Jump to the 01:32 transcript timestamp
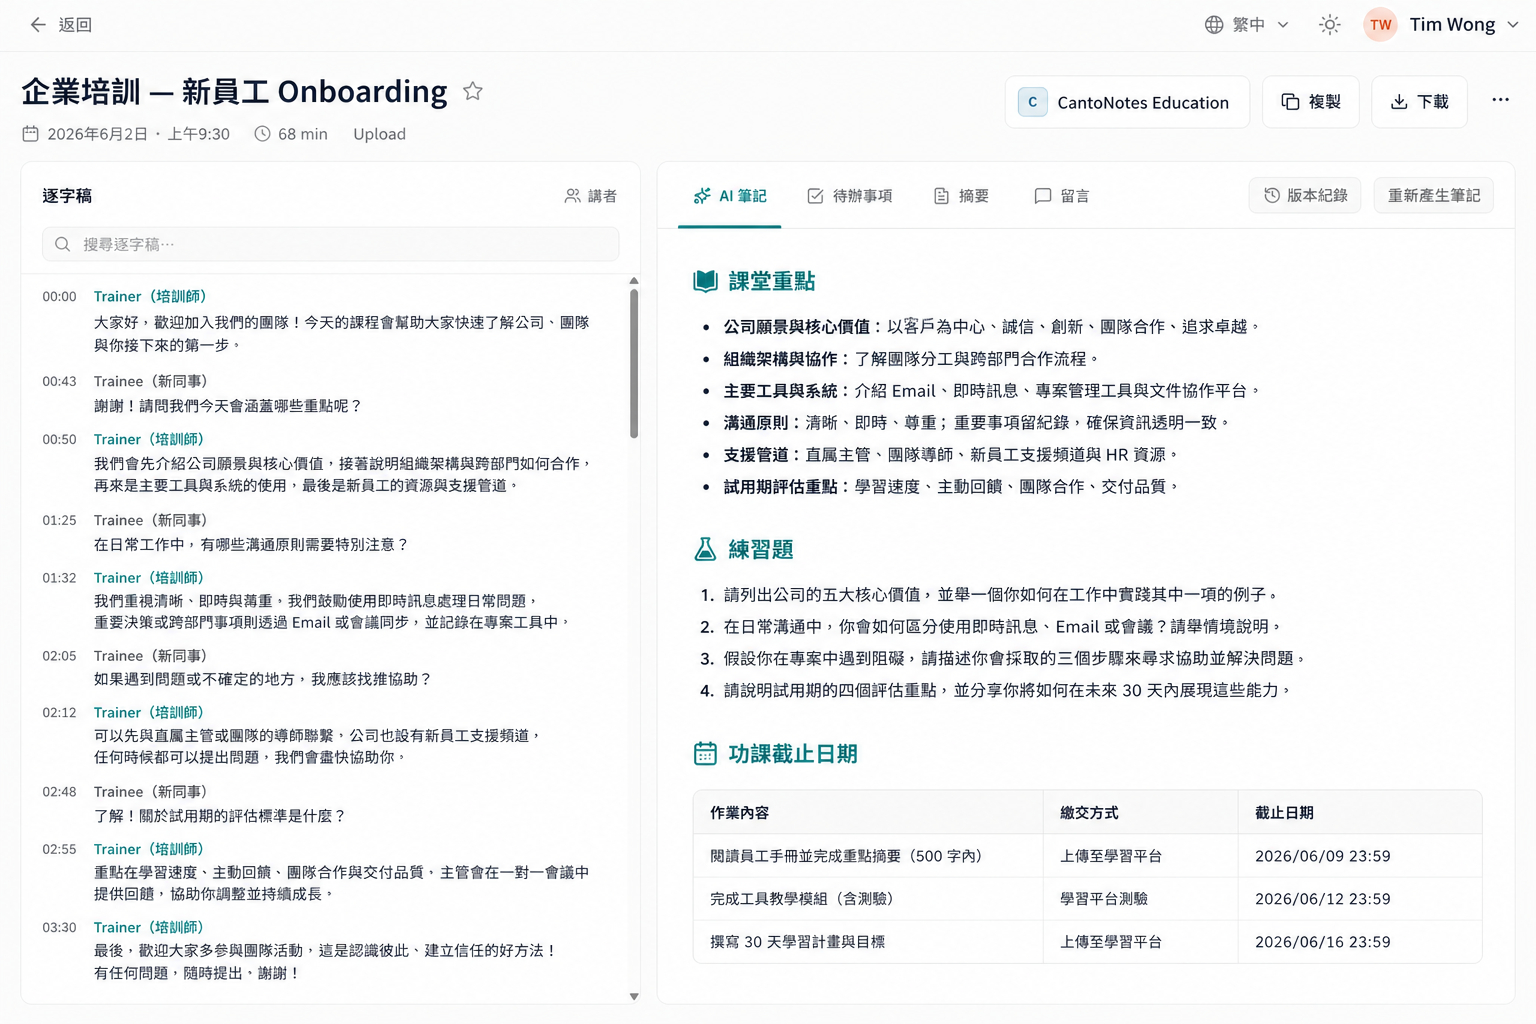The width and height of the screenshot is (1536, 1024). point(59,578)
